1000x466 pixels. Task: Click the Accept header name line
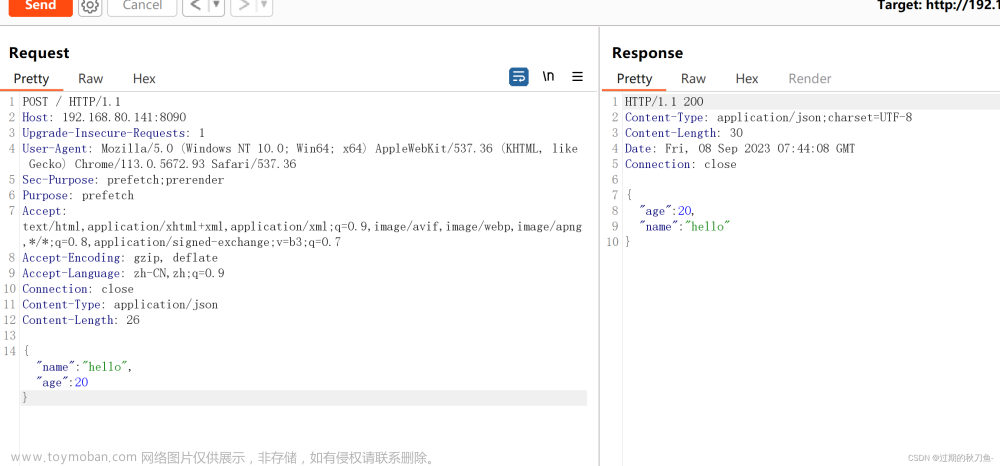(x=44, y=211)
